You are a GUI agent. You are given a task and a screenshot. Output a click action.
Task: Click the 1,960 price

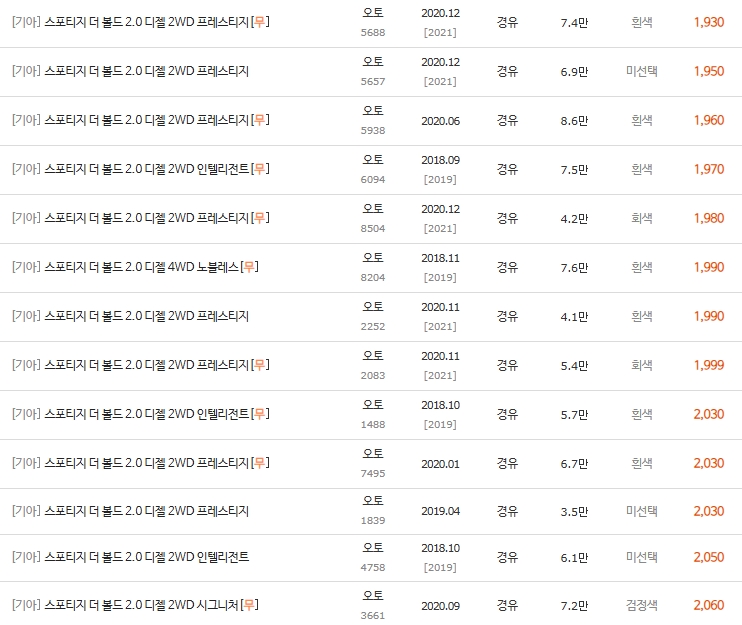(709, 120)
